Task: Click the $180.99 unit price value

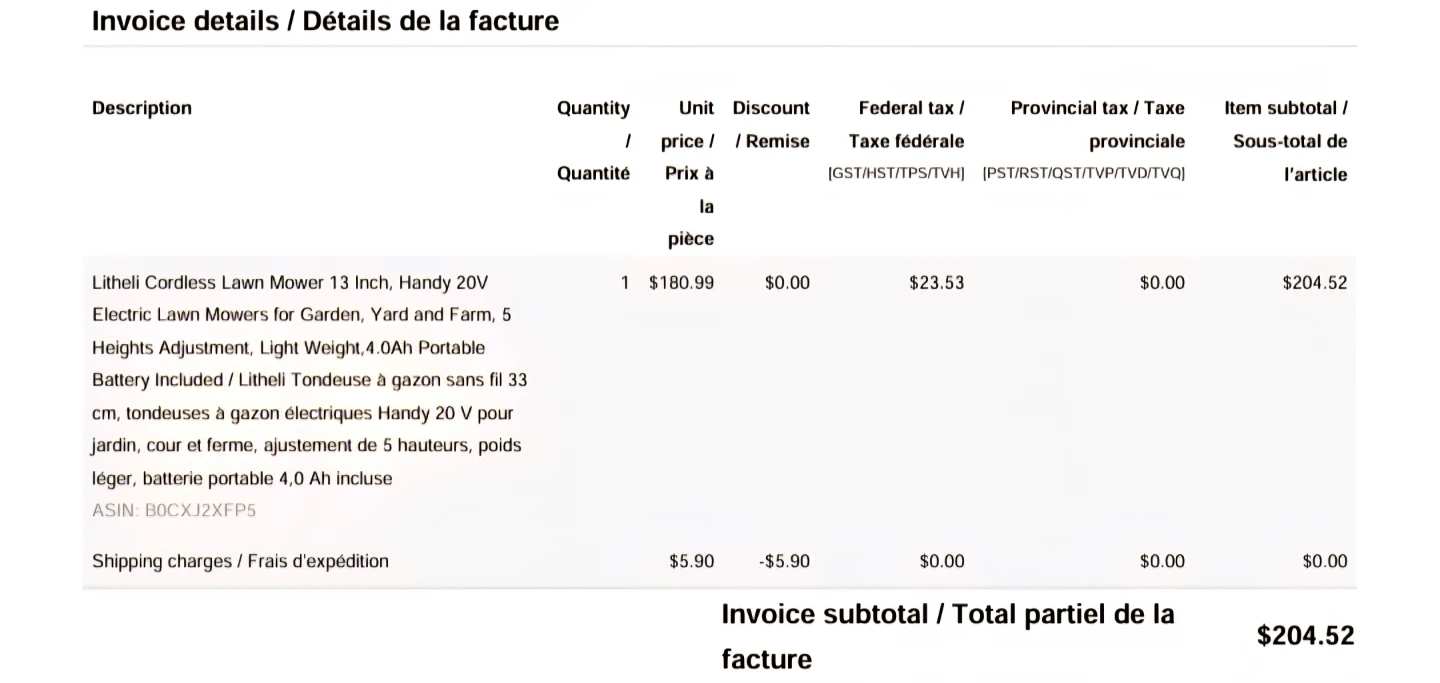Action: click(x=682, y=283)
